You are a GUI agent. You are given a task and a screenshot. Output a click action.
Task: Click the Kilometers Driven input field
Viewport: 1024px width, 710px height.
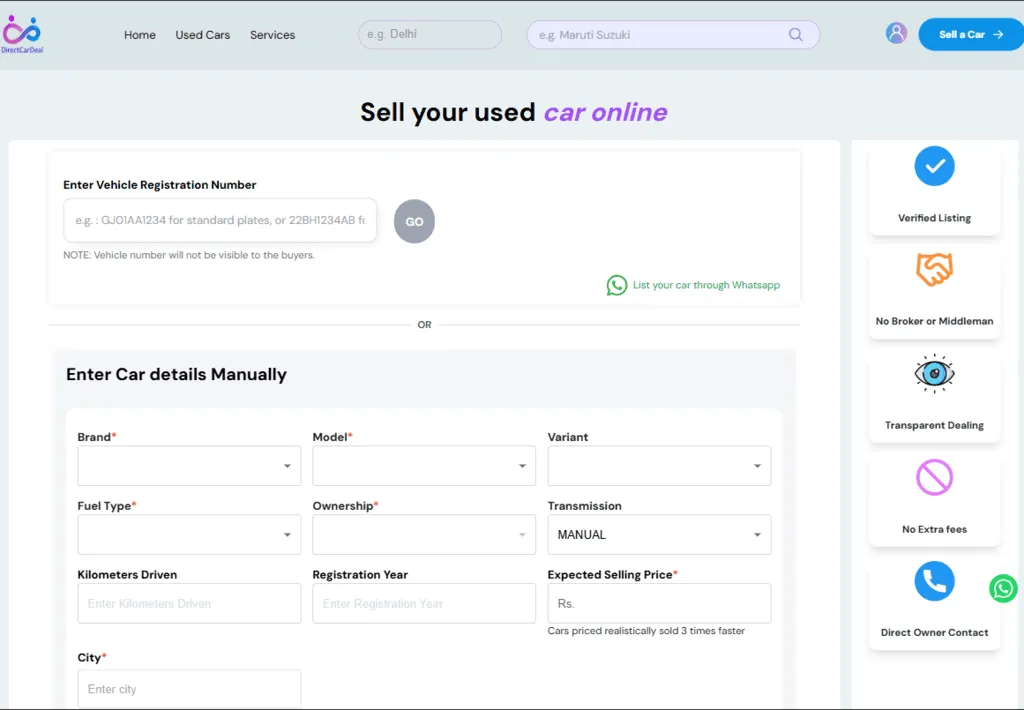189,604
